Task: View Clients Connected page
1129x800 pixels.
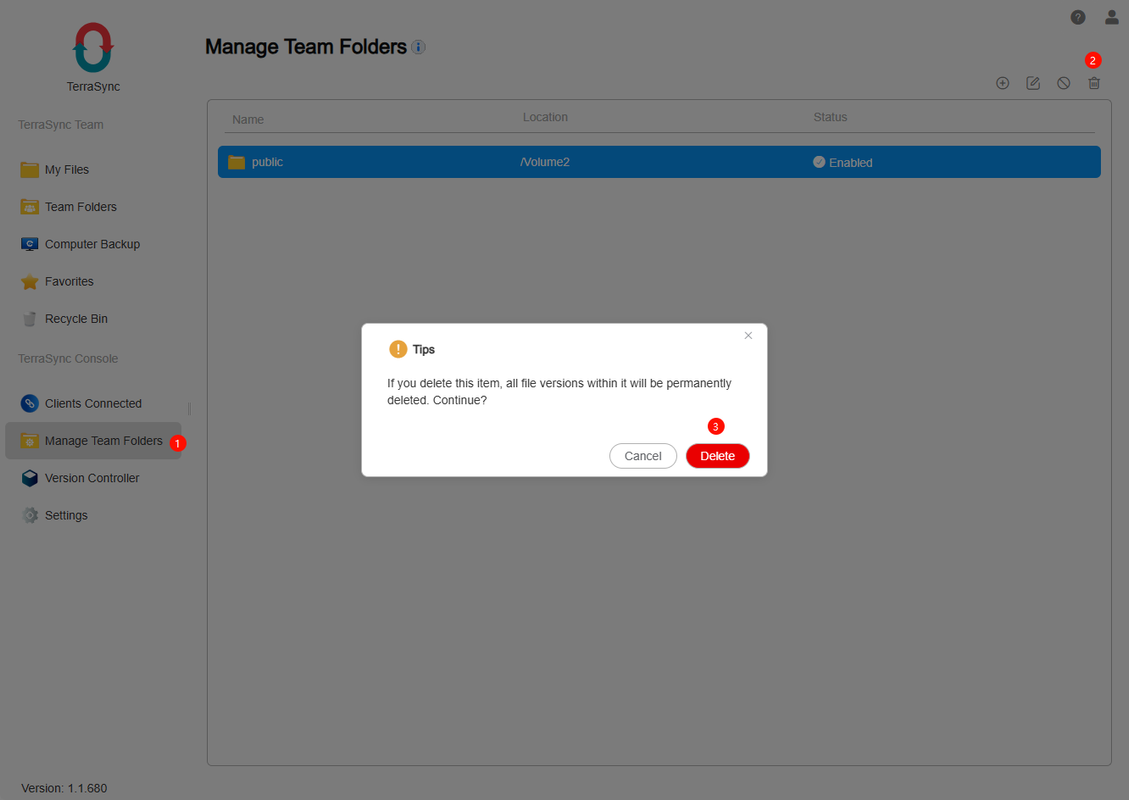Action: pos(93,404)
